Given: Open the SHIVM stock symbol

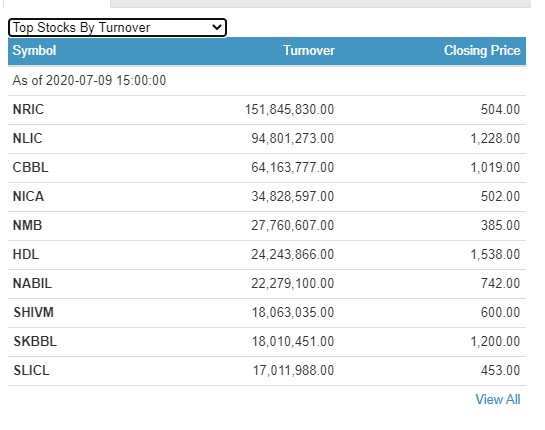Looking at the screenshot, I should point(33,313).
